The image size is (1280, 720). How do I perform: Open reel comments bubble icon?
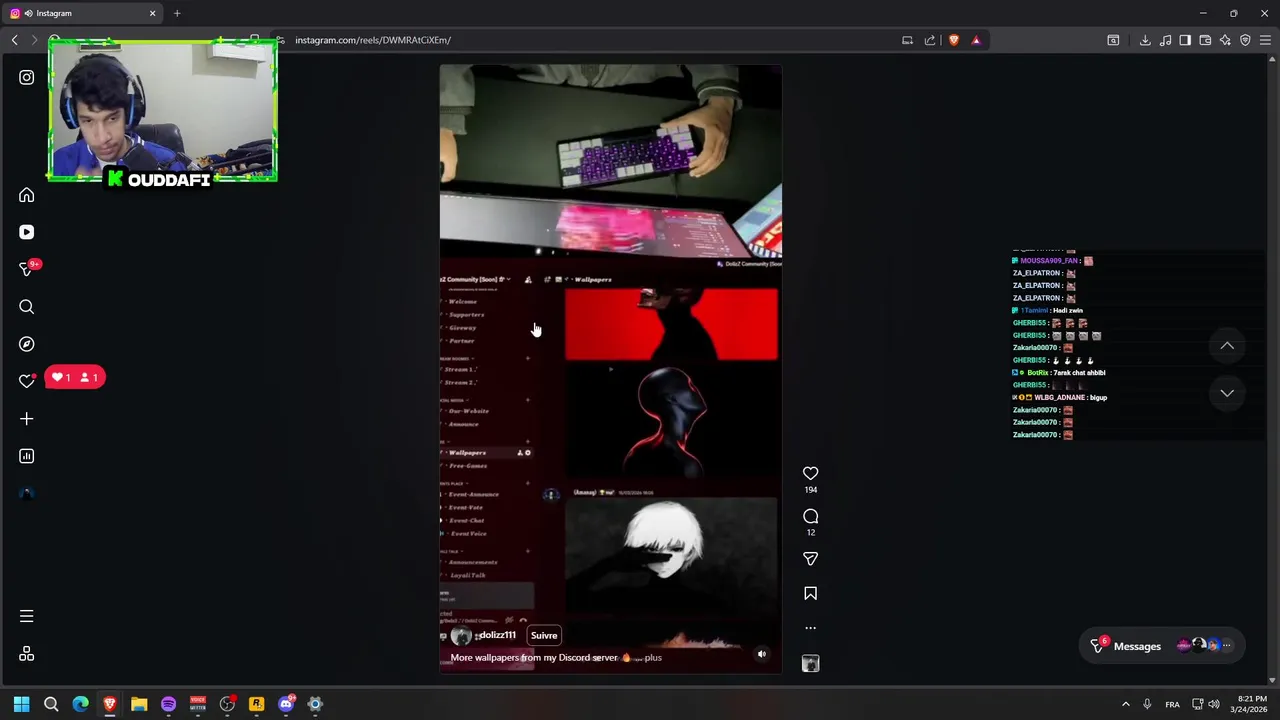(810, 516)
